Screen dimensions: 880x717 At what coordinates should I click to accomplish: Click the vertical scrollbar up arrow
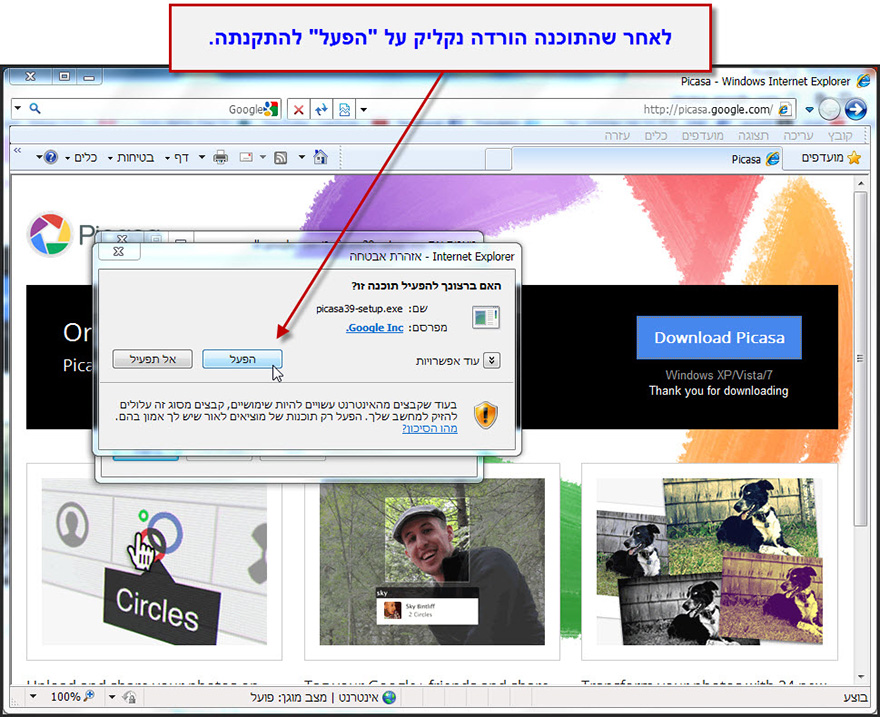click(x=860, y=183)
